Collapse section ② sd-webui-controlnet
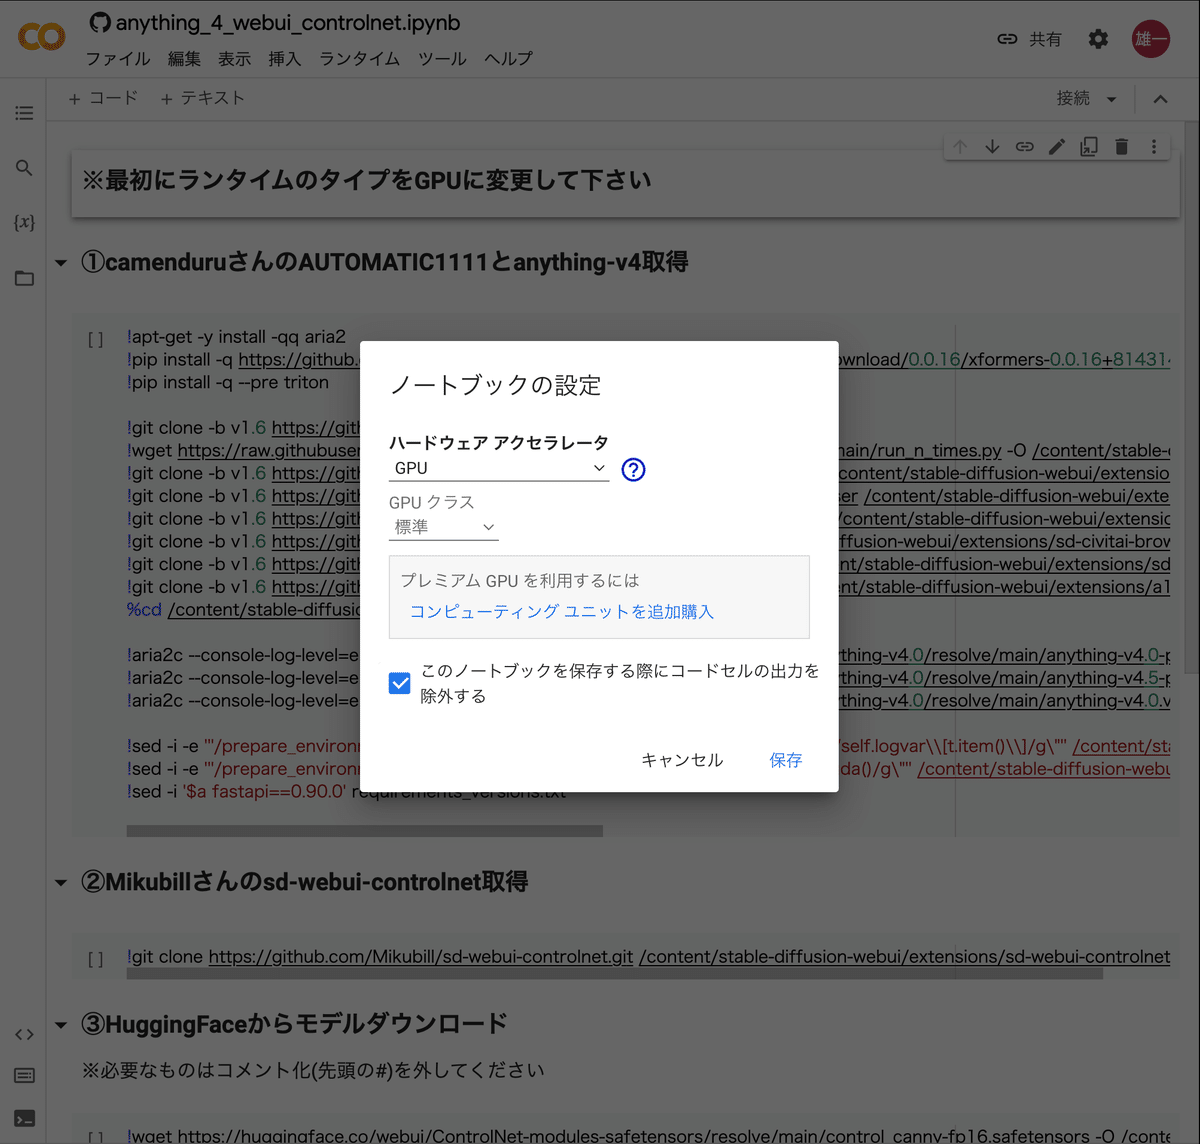Image resolution: width=1200 pixels, height=1144 pixels. coord(61,883)
